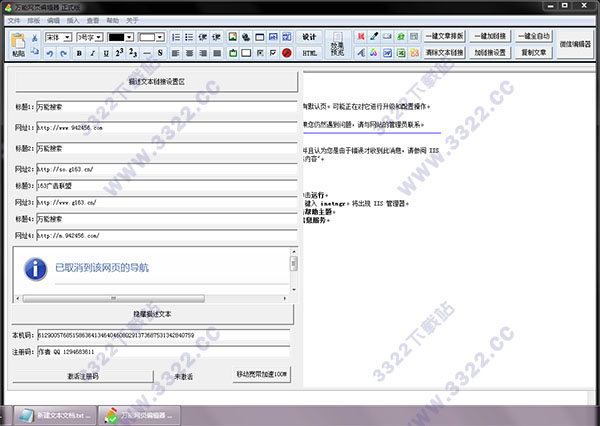Click the large 粘贴 paste icon
Image resolution: width=600 pixels, height=426 pixels.
click(18, 44)
